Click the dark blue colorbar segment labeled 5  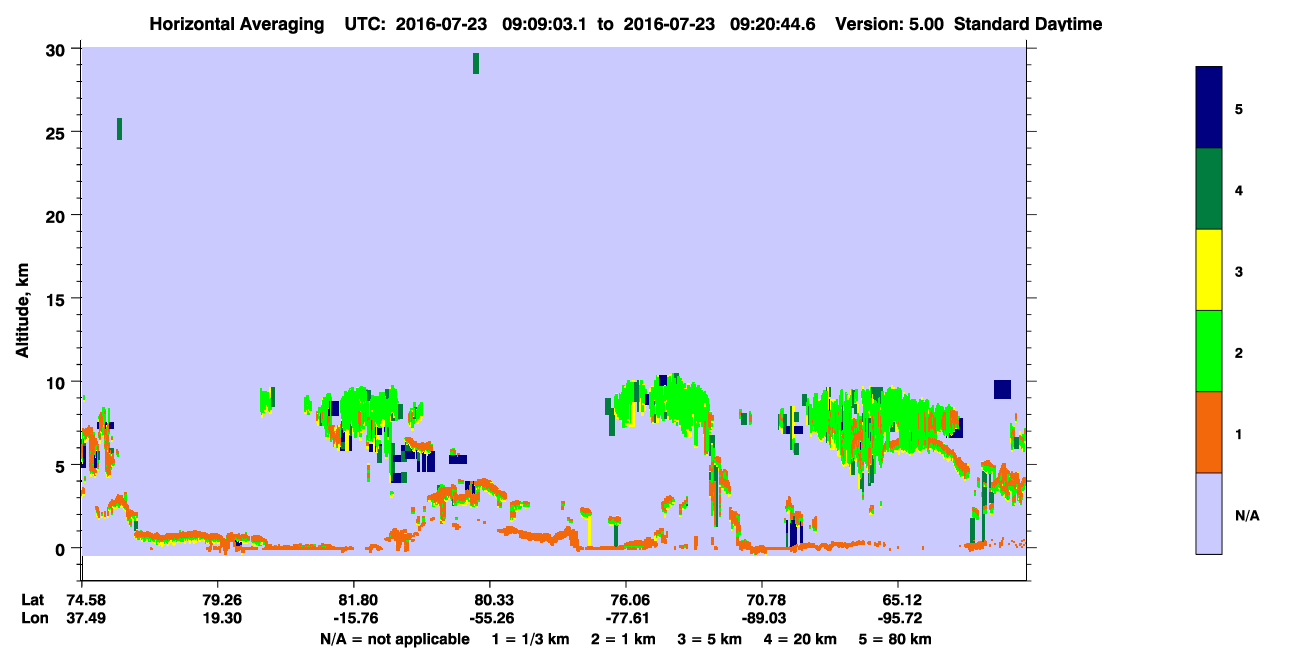point(1209,108)
